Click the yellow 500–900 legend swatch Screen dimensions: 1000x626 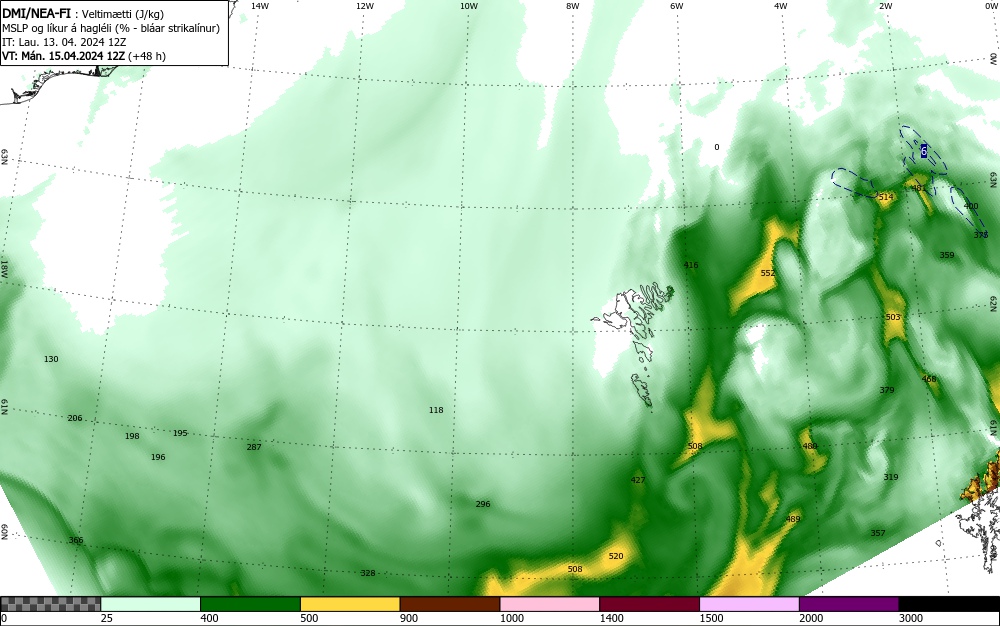coord(350,604)
